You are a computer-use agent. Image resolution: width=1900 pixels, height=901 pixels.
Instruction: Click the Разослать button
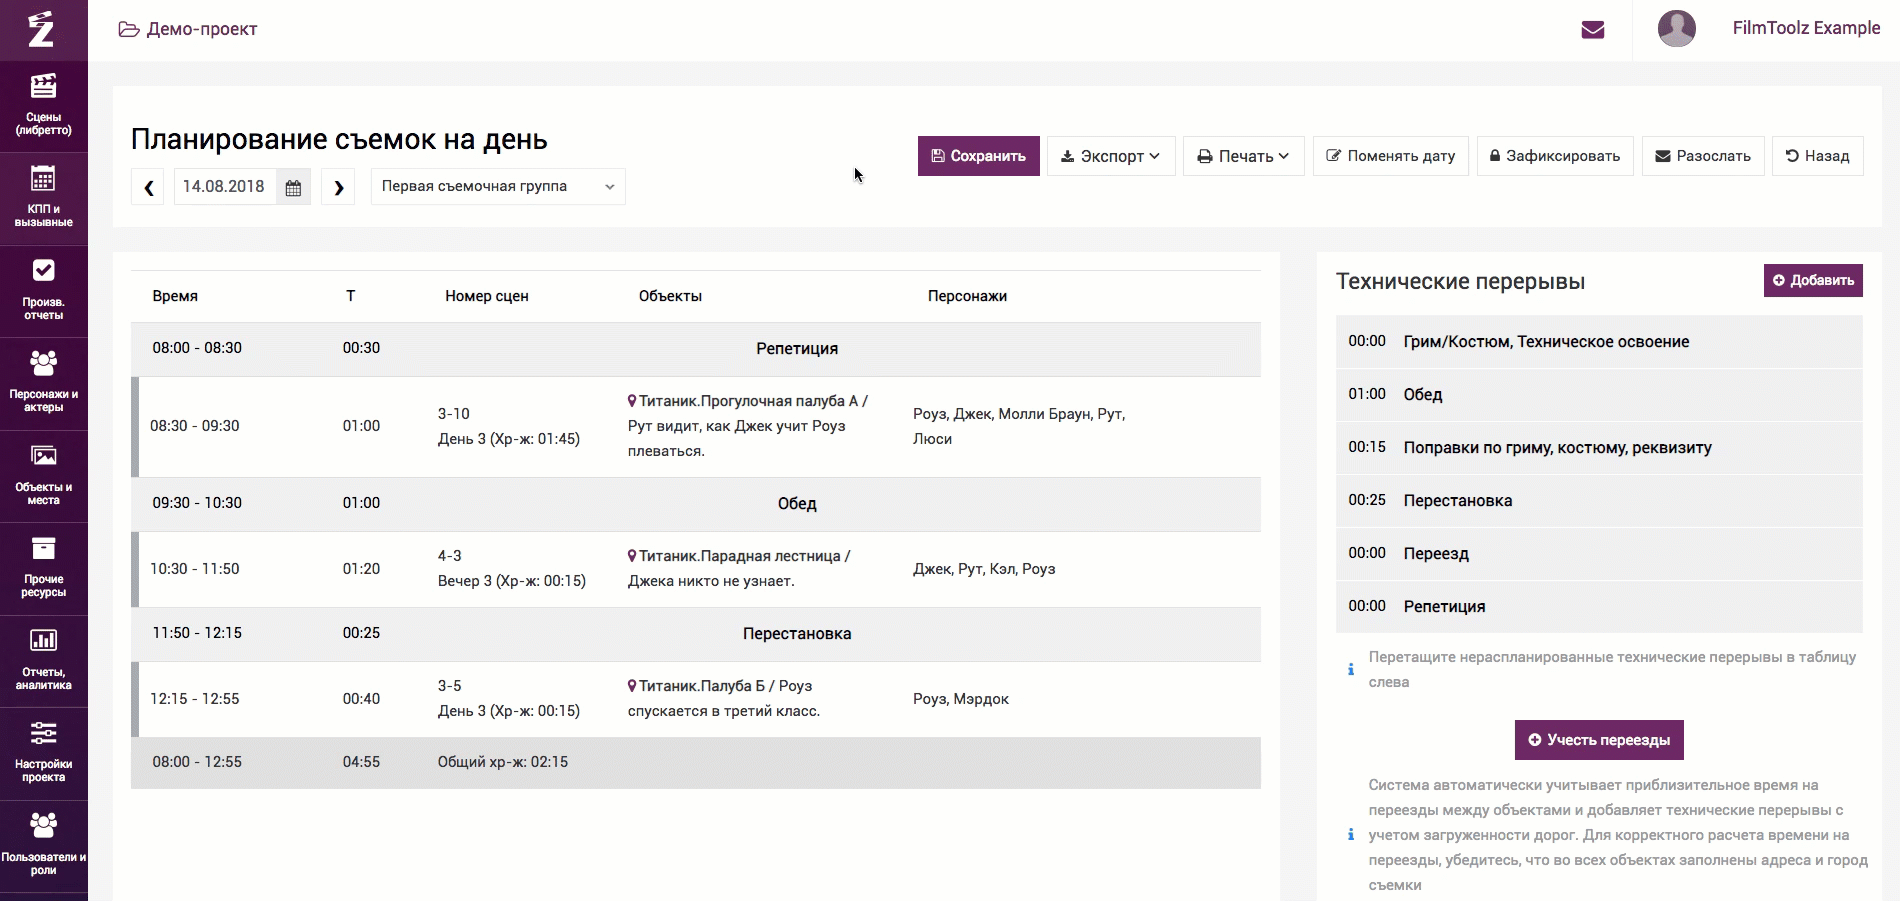coord(1703,156)
